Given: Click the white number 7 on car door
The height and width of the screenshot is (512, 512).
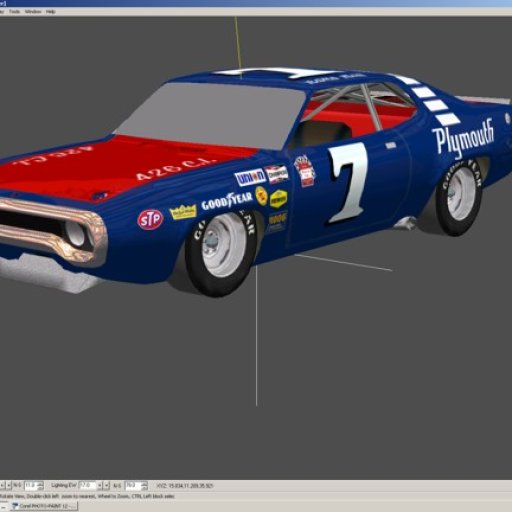Looking at the screenshot, I should click(x=348, y=183).
